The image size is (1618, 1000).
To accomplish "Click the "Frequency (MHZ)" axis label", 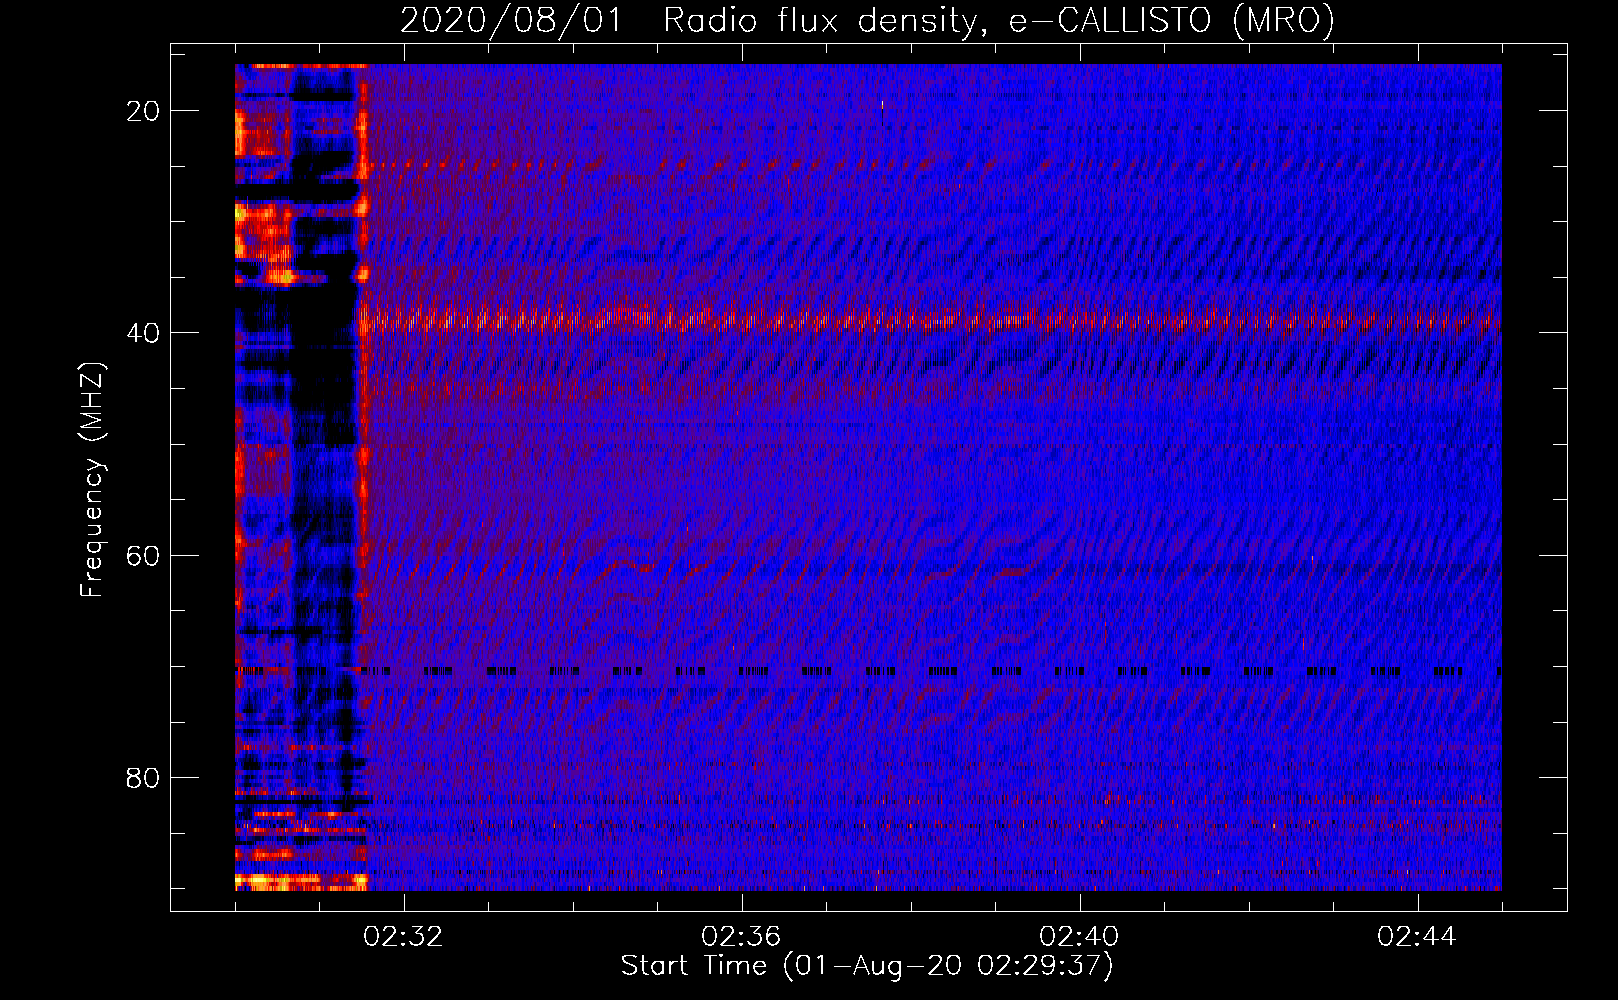I will point(92,479).
